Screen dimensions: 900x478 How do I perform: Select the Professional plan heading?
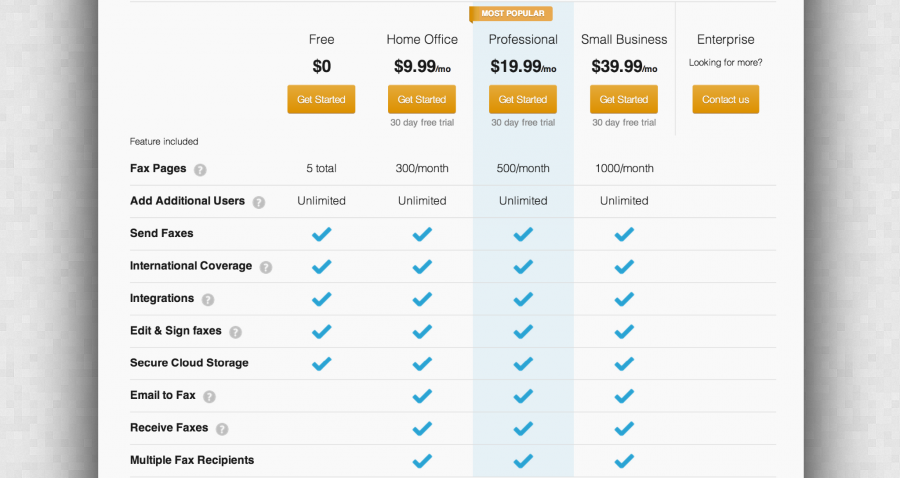pos(523,40)
